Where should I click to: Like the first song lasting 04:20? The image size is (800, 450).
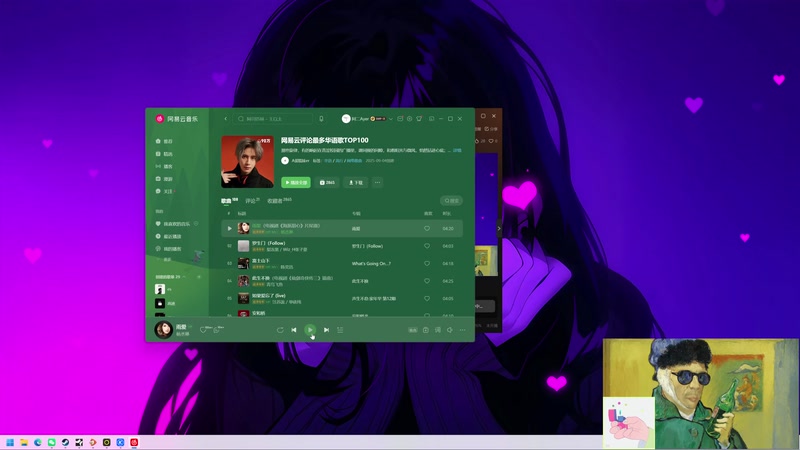point(427,229)
